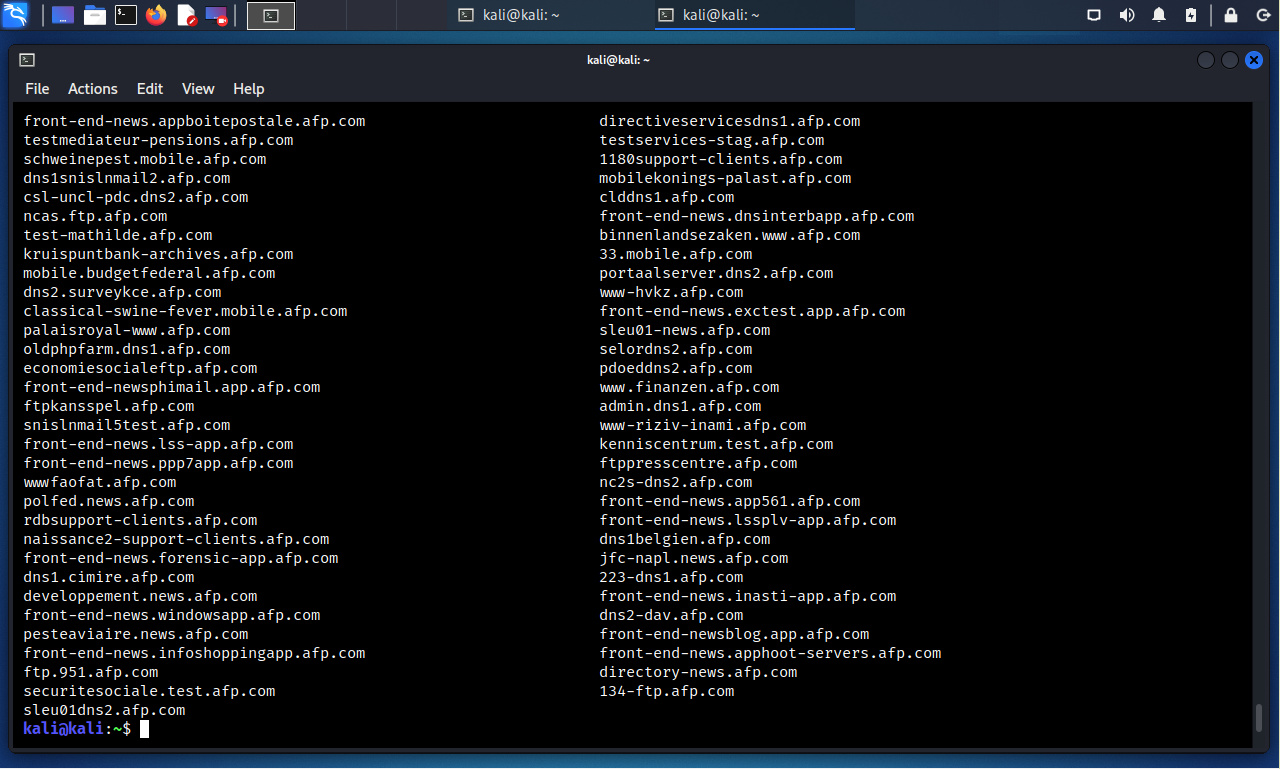Image resolution: width=1280 pixels, height=769 pixels.
Task: Expand the Edit menu
Action: [x=150, y=89]
